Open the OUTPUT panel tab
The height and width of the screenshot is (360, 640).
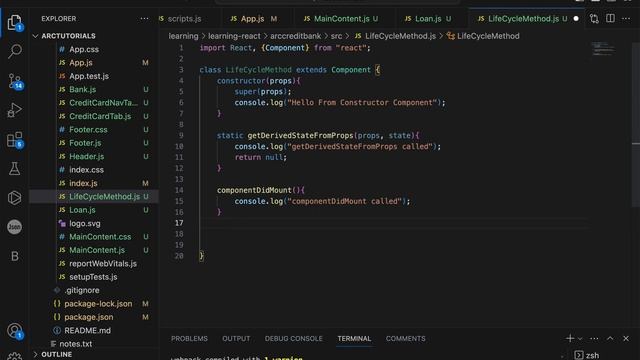coord(236,338)
